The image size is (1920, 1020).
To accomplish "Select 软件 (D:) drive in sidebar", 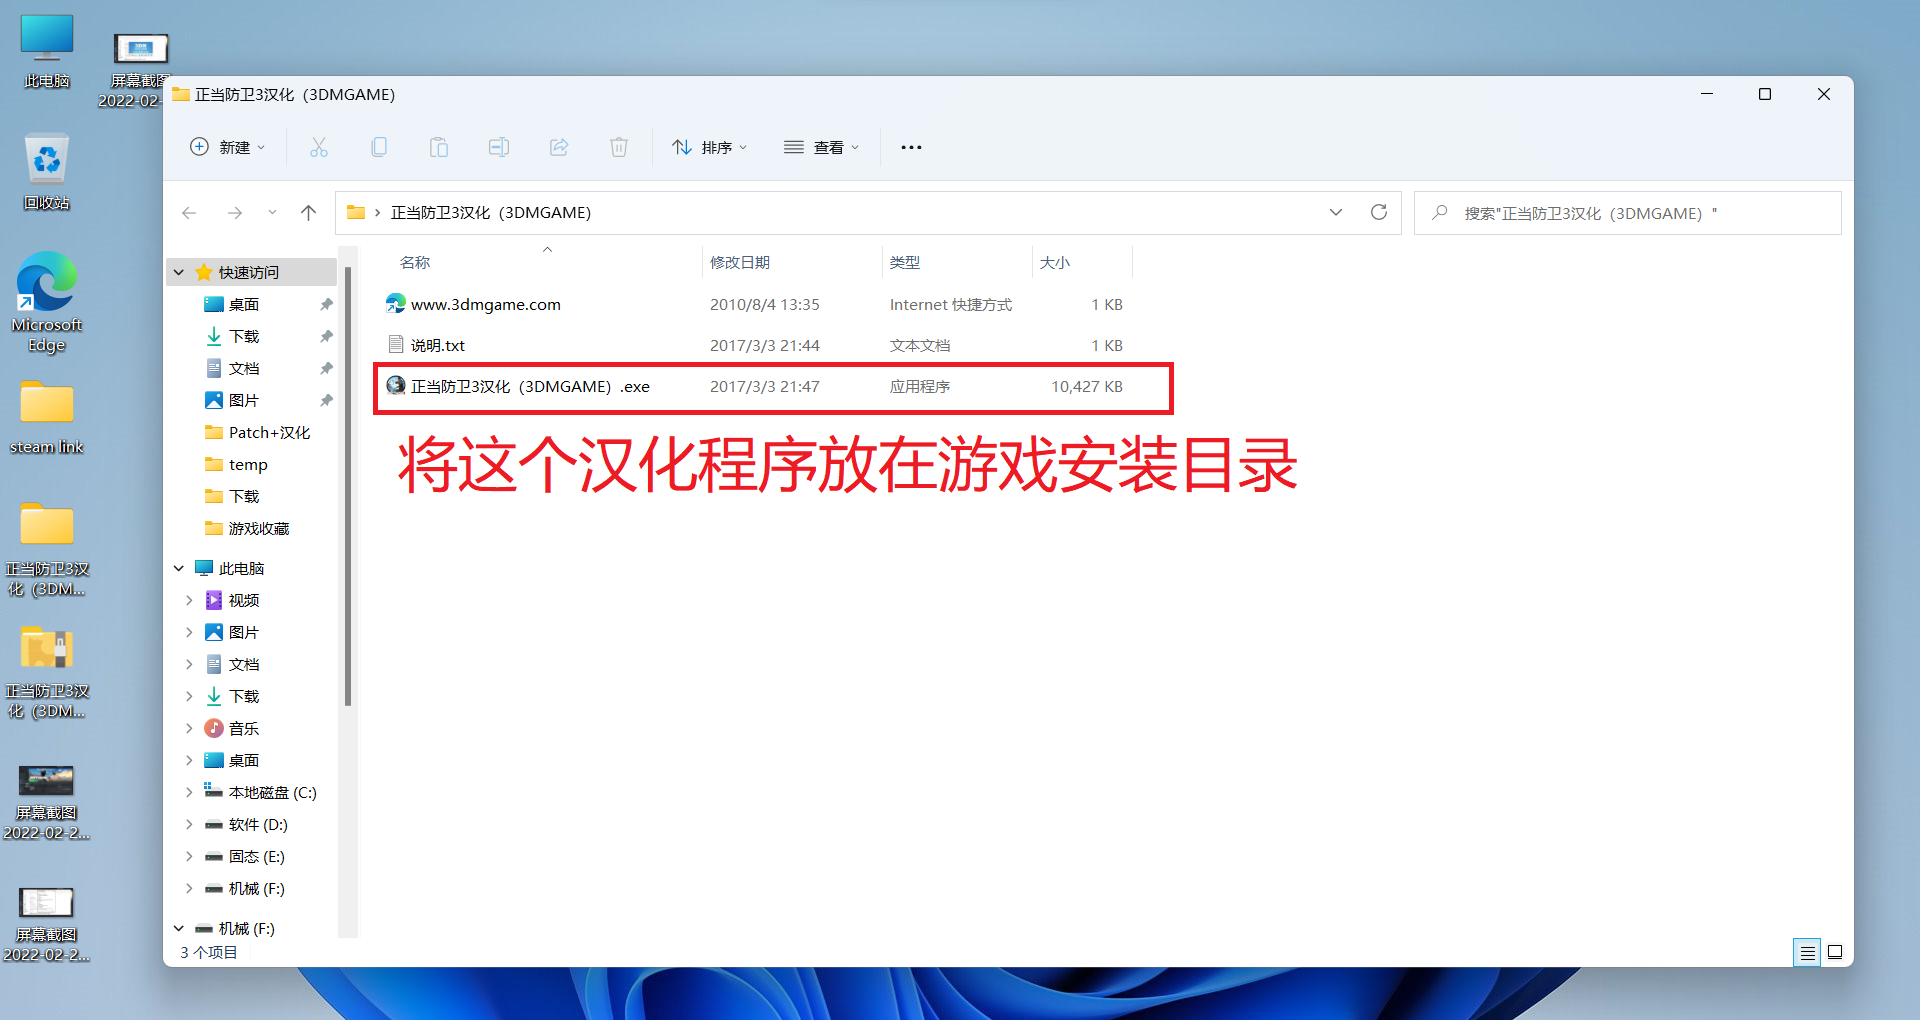I will click(x=258, y=824).
